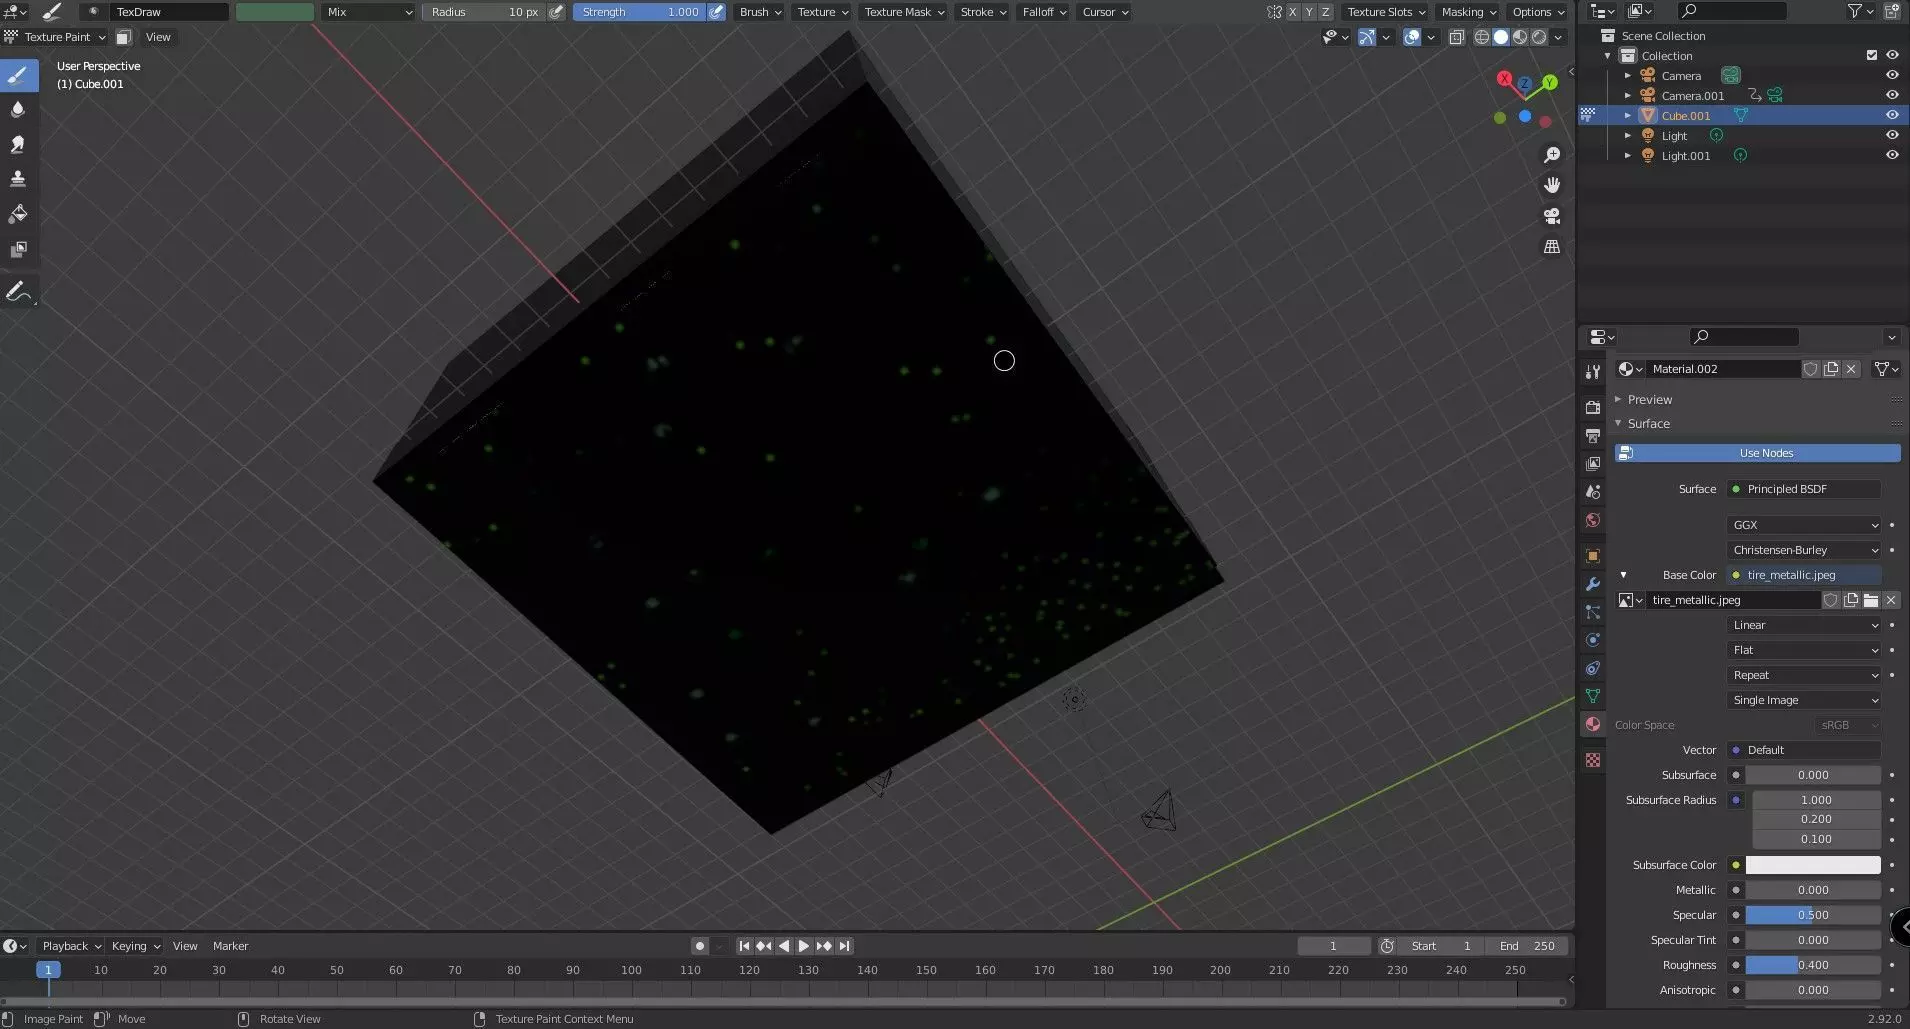Open the Blend mode Mix dropdown
1910x1029 pixels.
[369, 12]
